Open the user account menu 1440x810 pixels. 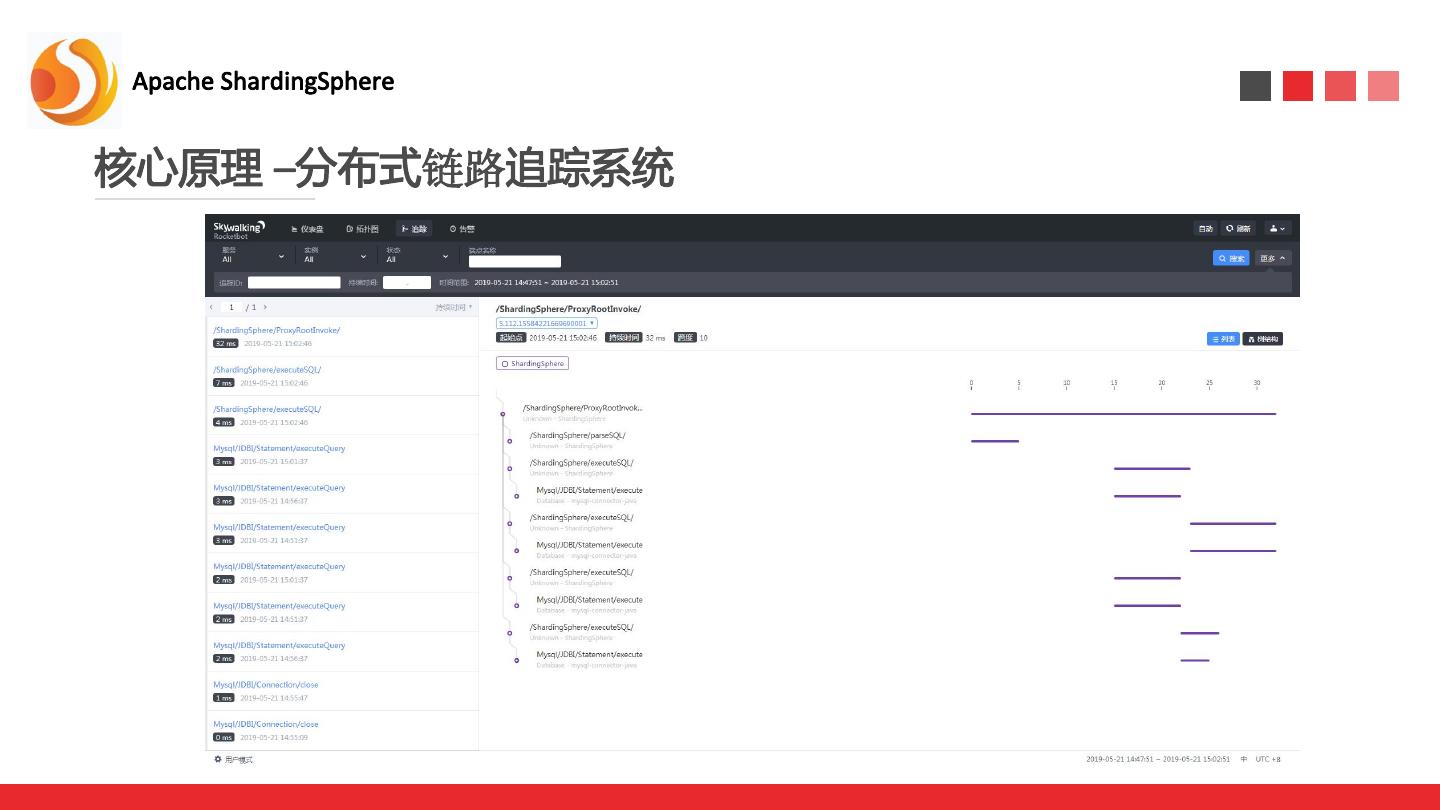(x=1277, y=229)
